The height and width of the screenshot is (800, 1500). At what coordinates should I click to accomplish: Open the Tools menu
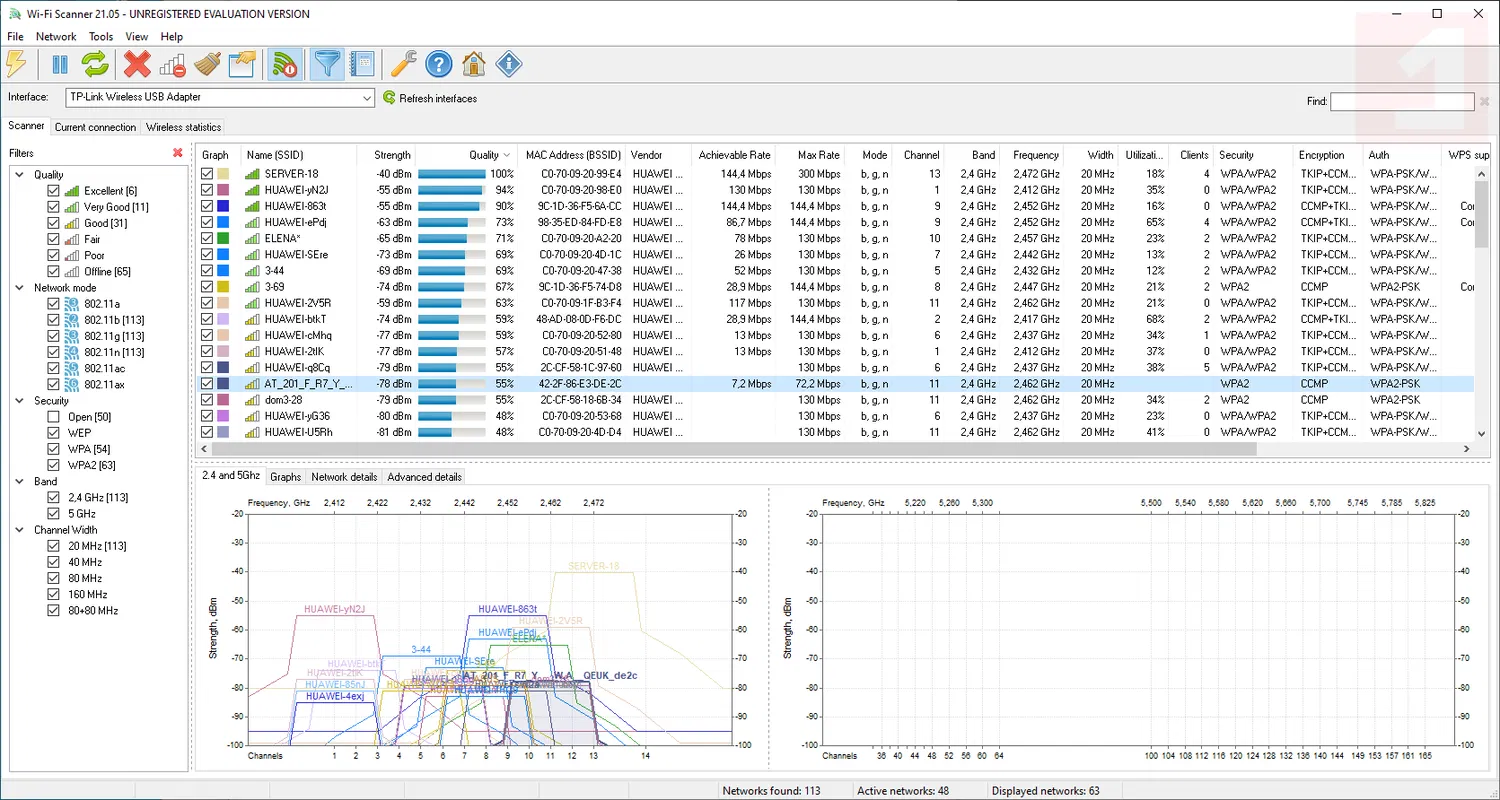tap(101, 37)
